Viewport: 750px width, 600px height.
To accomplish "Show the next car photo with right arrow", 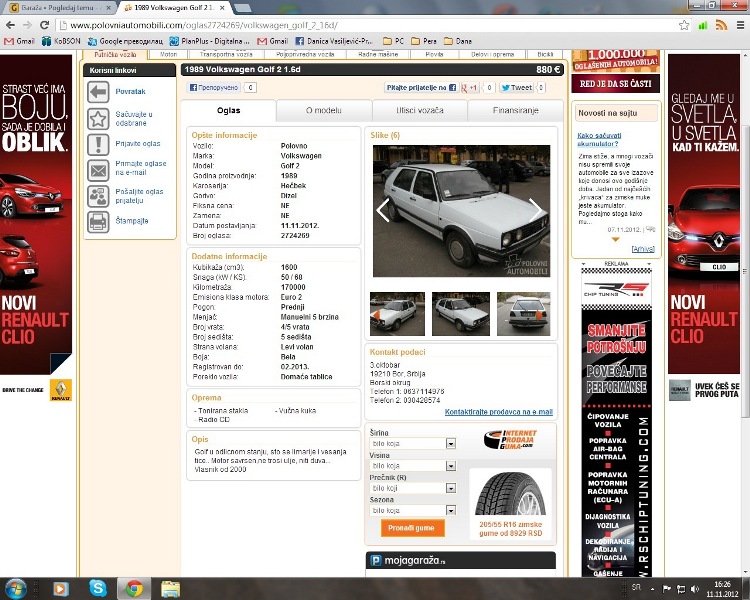I will point(535,209).
